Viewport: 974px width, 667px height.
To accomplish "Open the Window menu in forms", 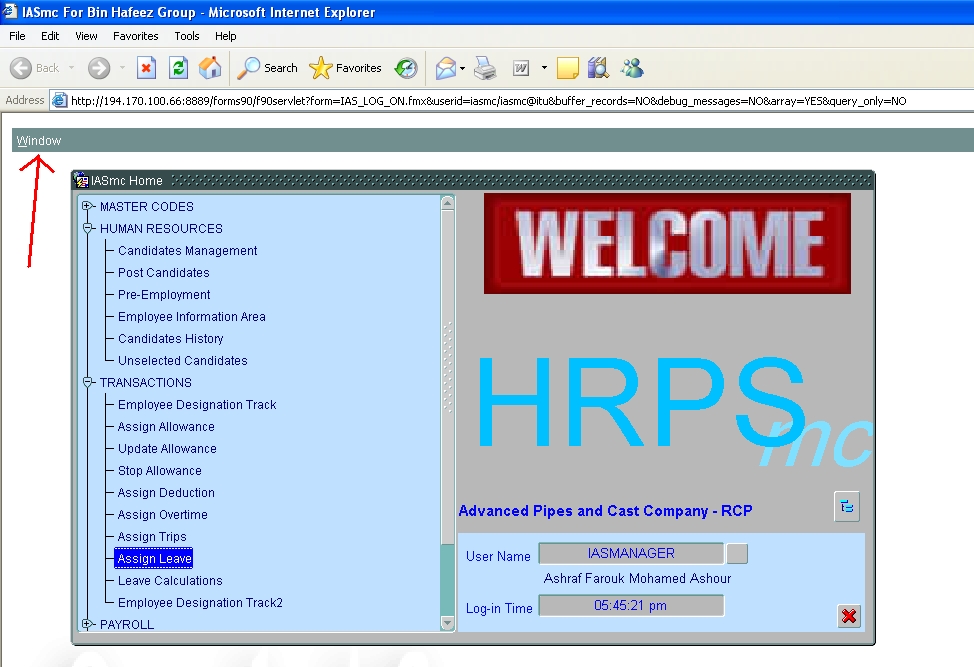I will click(x=39, y=141).
